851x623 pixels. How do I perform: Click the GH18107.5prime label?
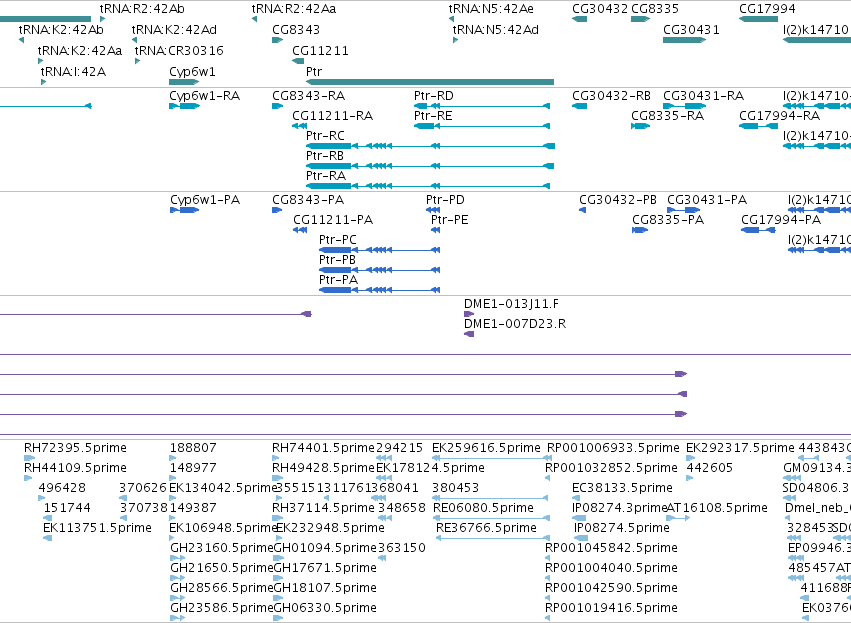(x=325, y=588)
